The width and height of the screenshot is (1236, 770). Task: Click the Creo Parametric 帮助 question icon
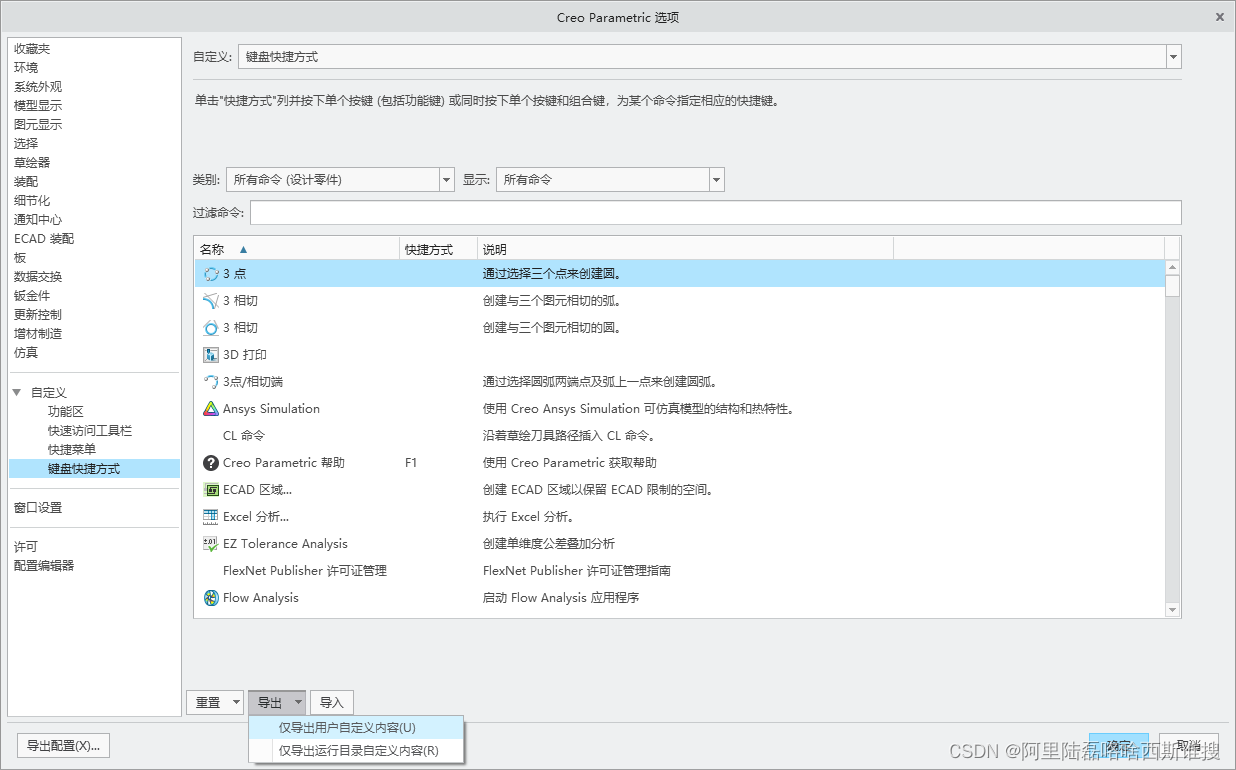pyautogui.click(x=211, y=463)
